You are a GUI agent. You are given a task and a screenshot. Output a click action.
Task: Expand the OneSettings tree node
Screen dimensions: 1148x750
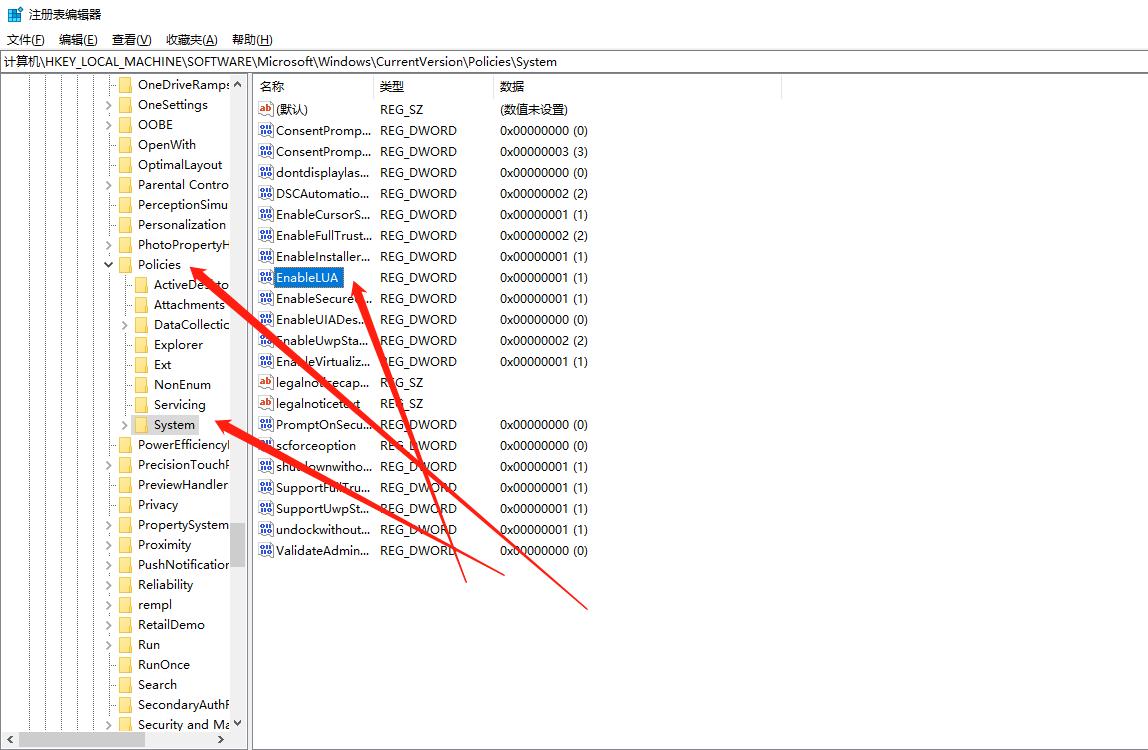(x=108, y=105)
